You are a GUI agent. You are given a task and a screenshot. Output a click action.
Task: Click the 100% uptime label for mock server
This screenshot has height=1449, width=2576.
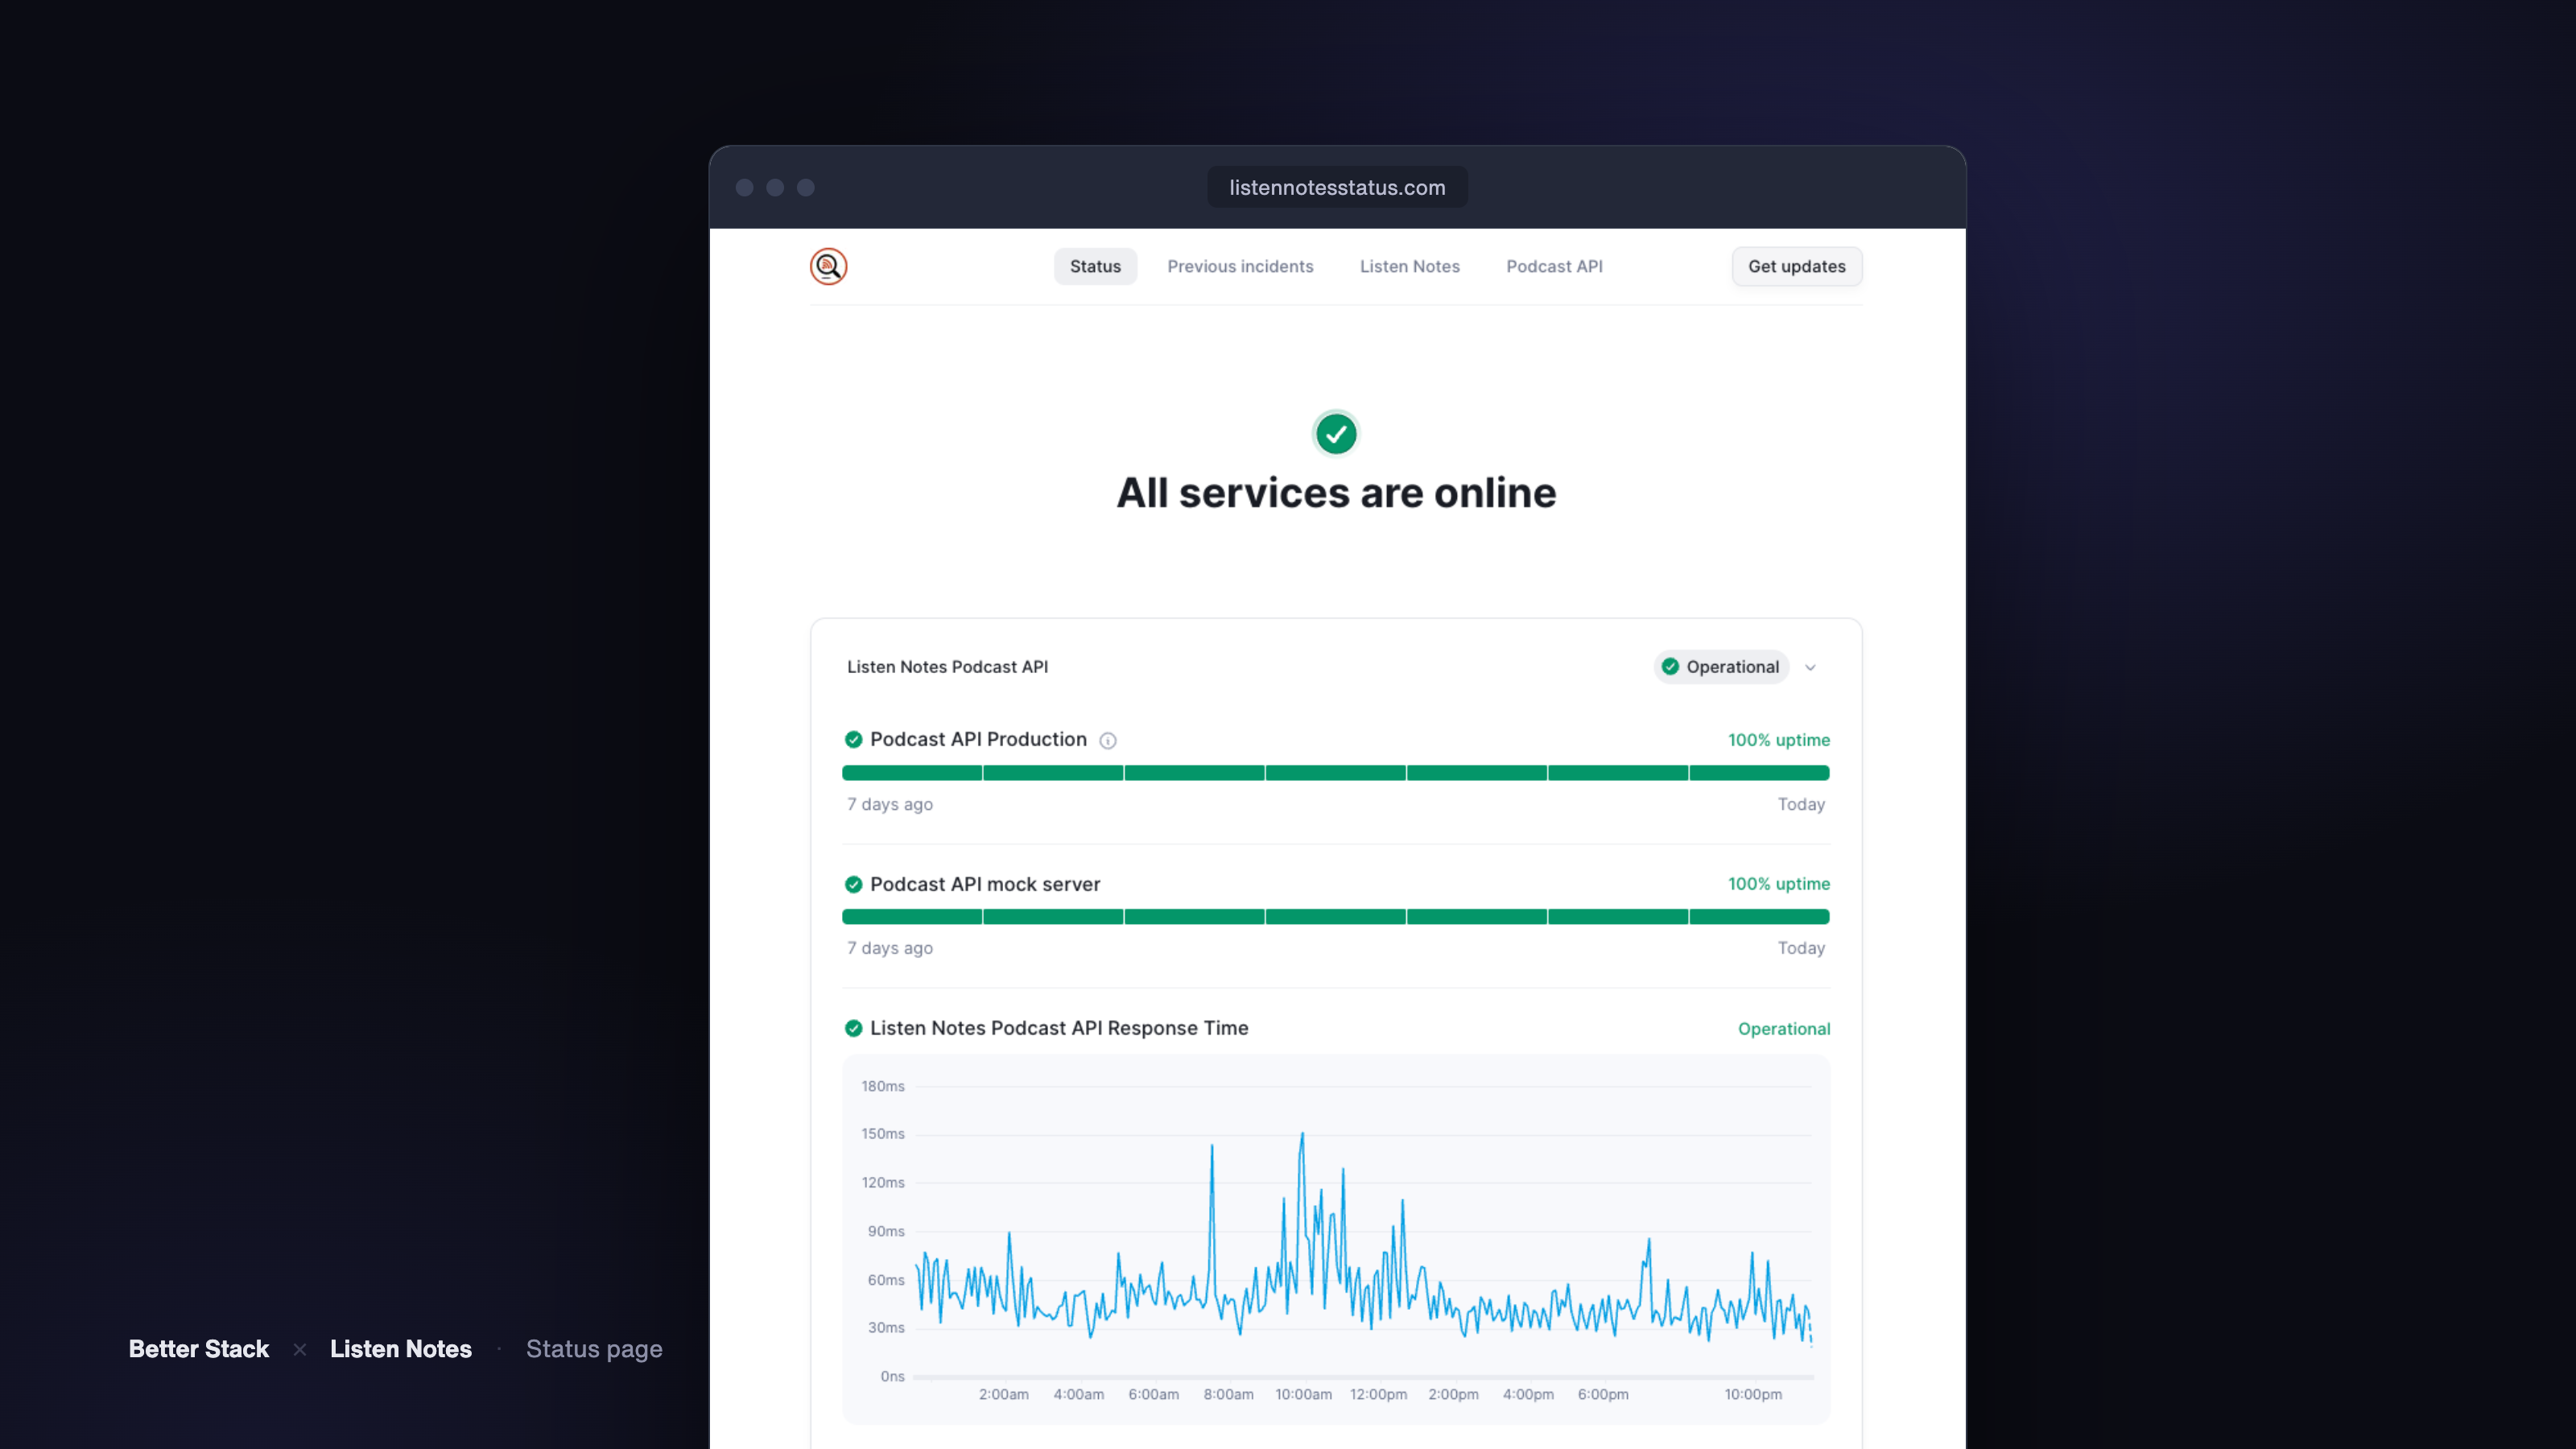point(1779,884)
